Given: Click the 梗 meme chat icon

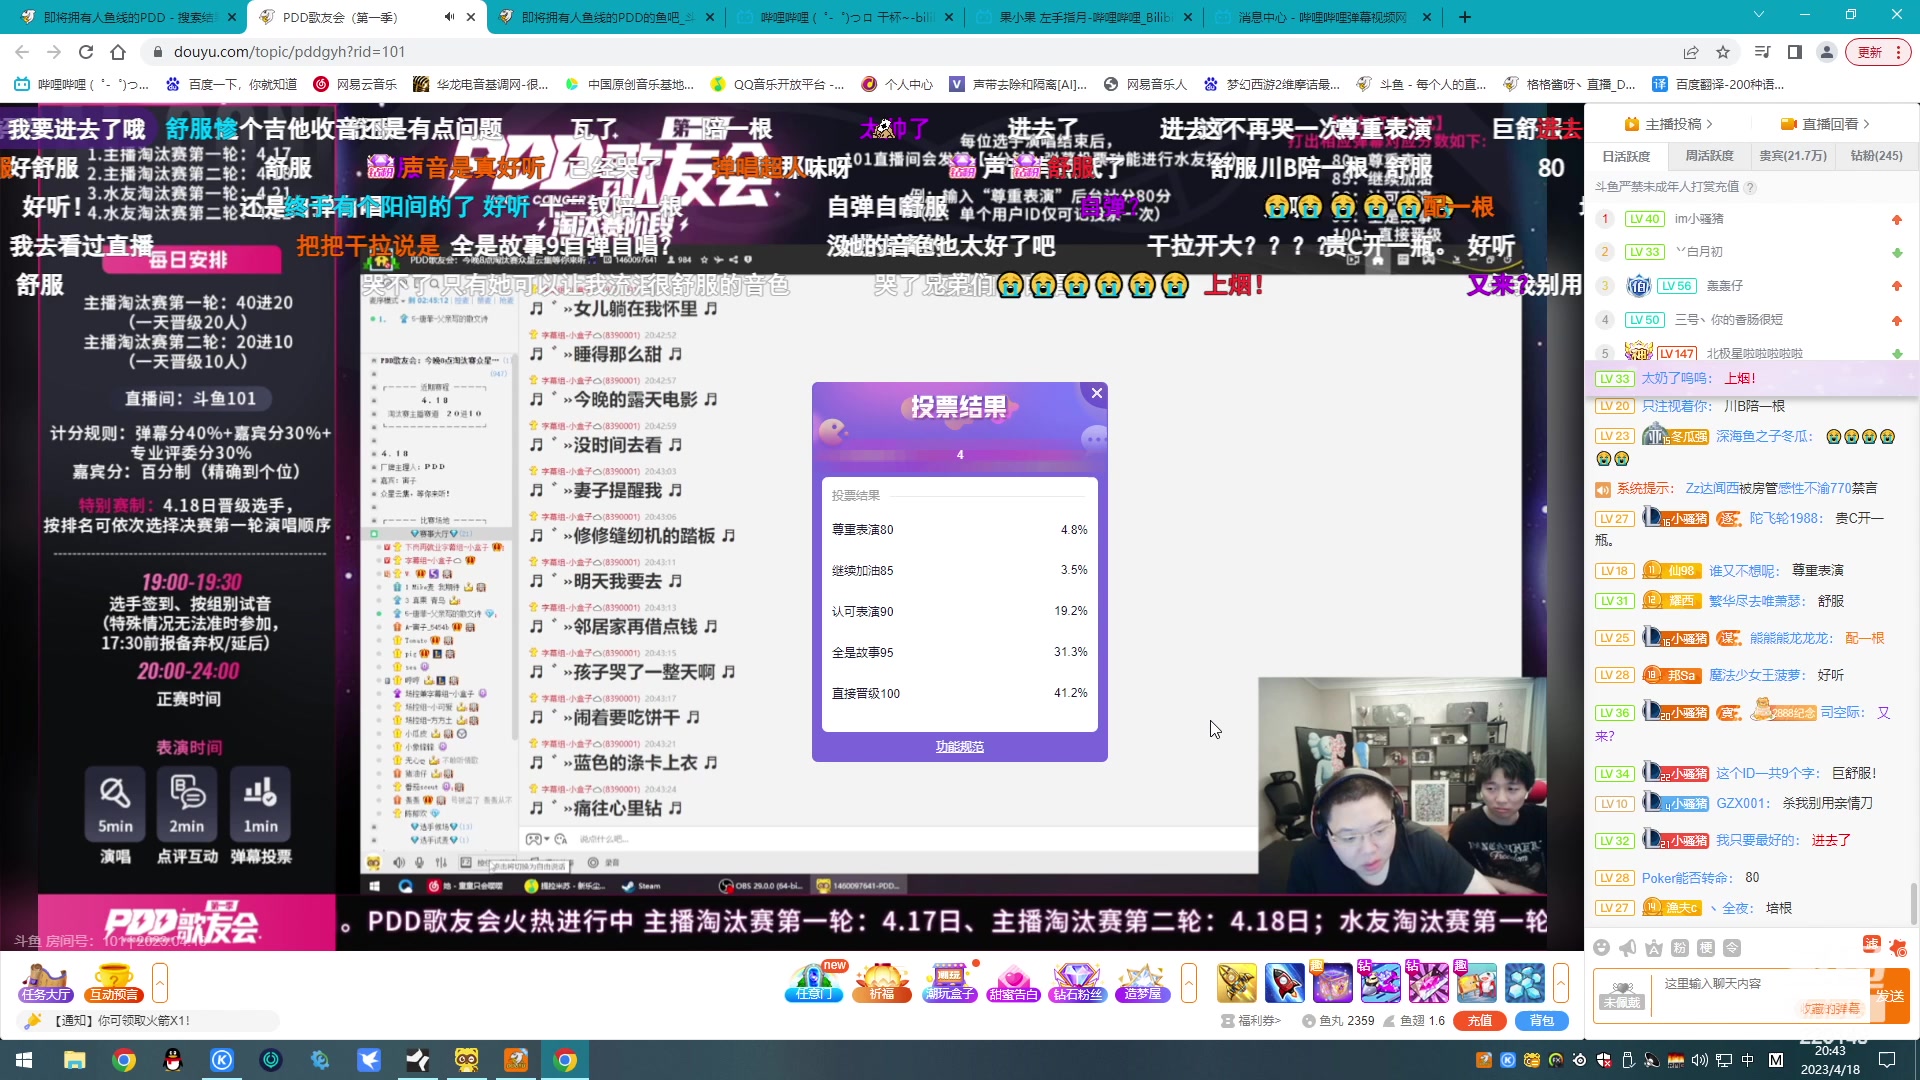Looking at the screenshot, I should pos(1706,947).
